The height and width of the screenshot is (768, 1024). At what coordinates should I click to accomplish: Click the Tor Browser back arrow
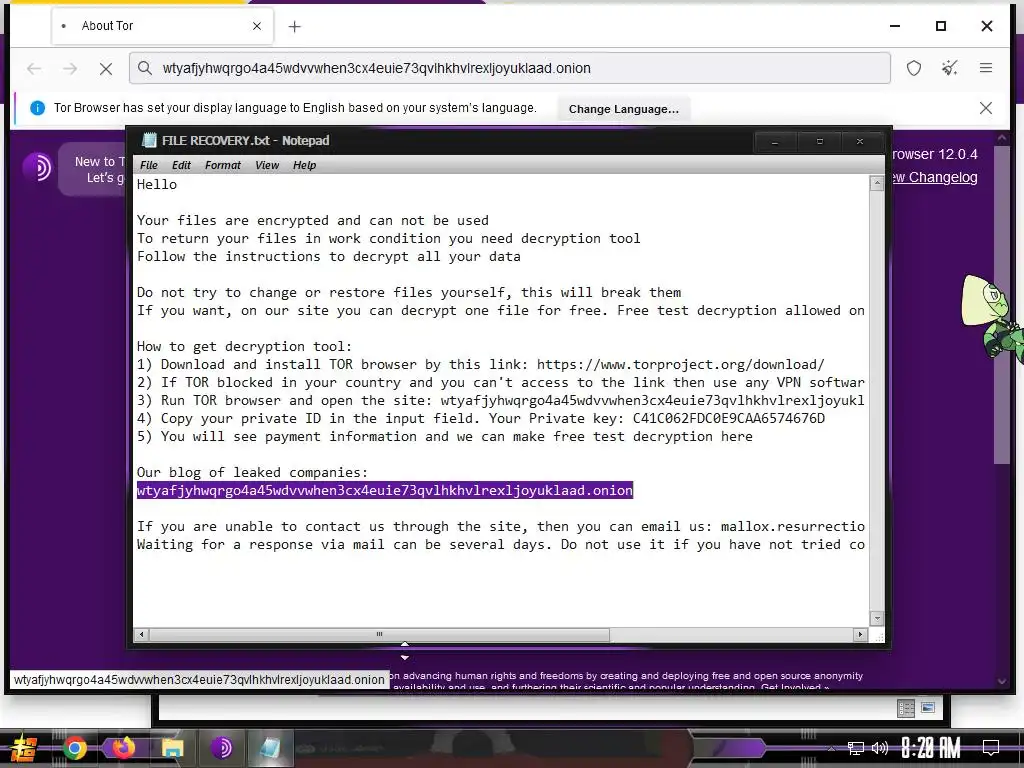point(34,69)
